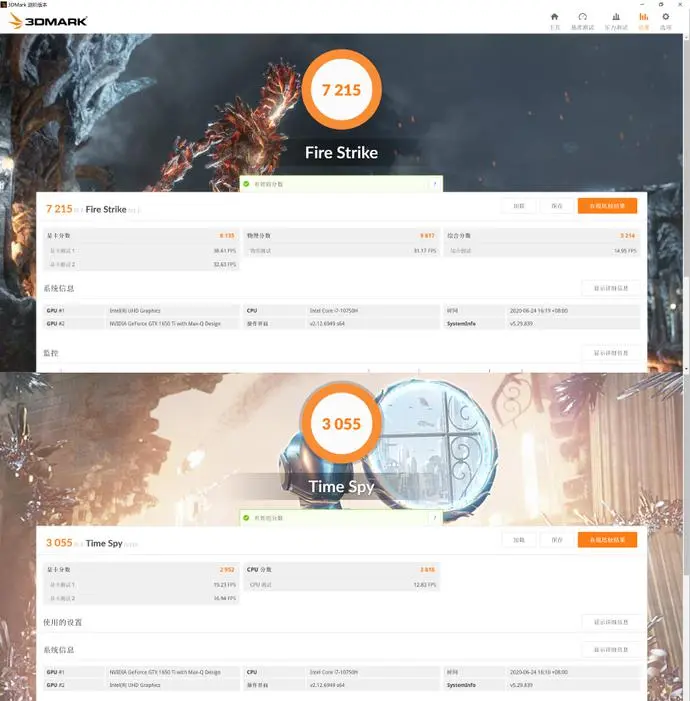Screen dimensions: 690x701
Task: Click the Fire Strike physics score value
Action: (427, 236)
